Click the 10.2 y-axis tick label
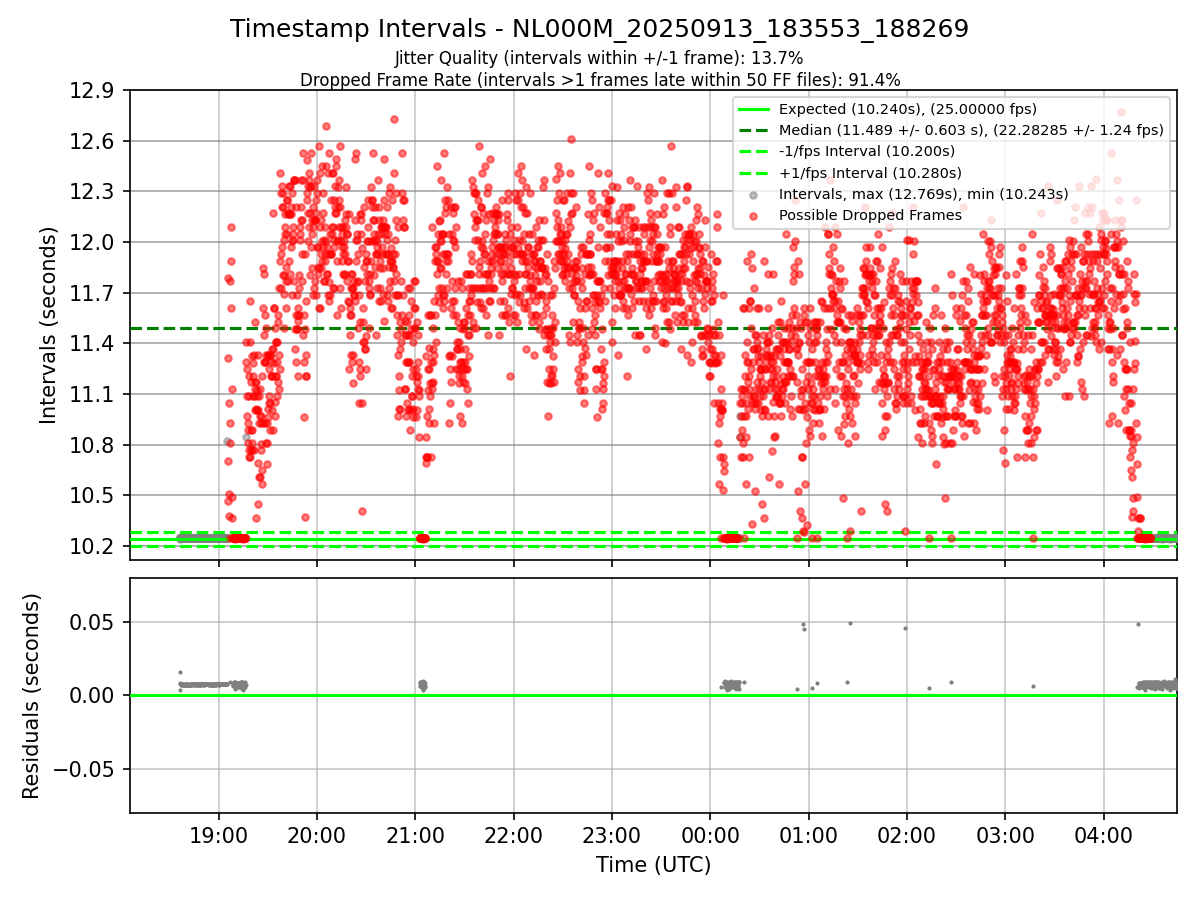 [x=91, y=547]
